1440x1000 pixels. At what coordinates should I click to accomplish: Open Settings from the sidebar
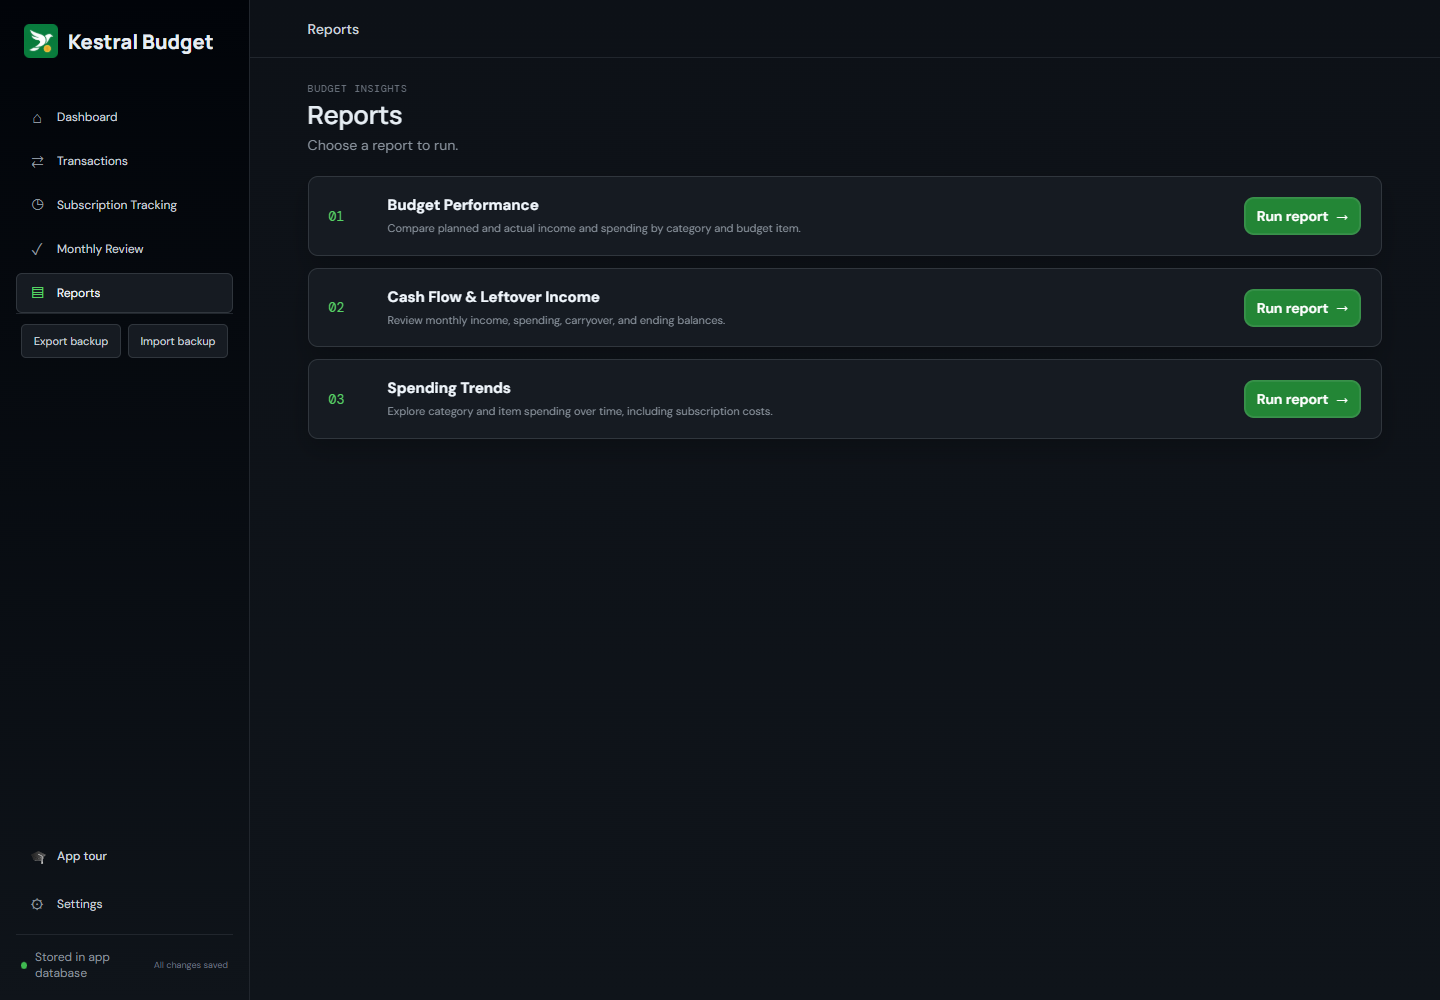[x=124, y=904]
